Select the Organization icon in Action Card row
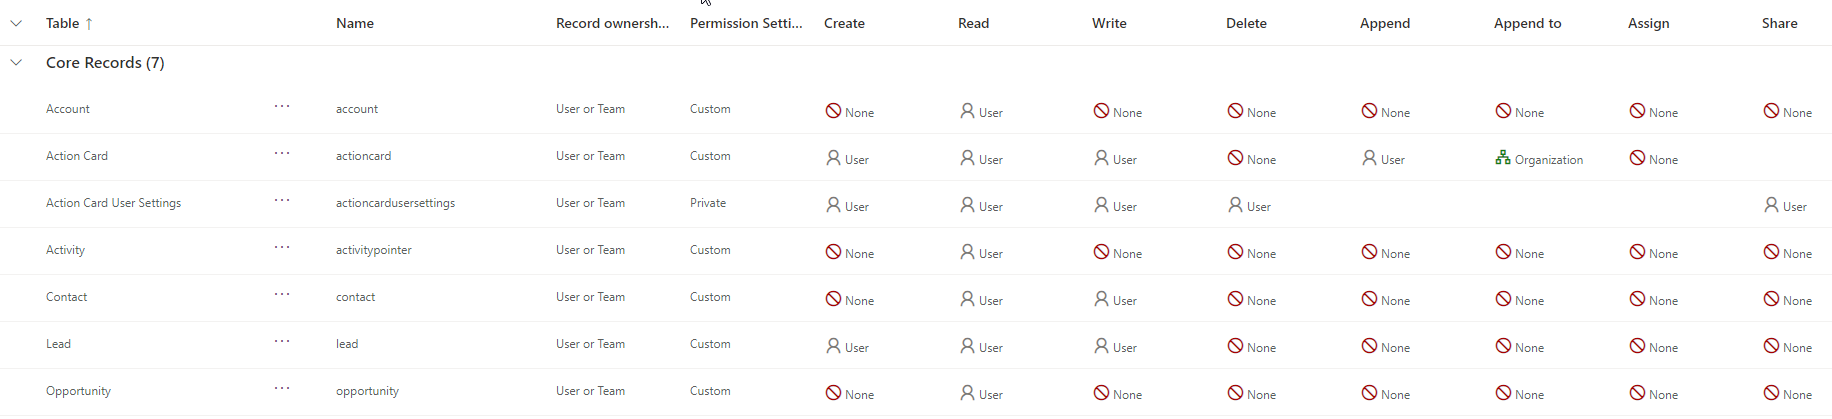Viewport: 1832px width, 419px height. [1503, 158]
